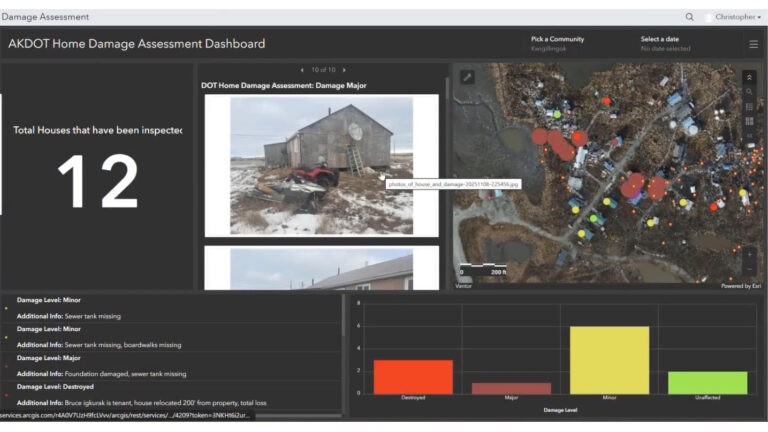Image resolution: width=768 pixels, height=432 pixels.
Task: Open the Select a date selector
Action: click(x=665, y=44)
